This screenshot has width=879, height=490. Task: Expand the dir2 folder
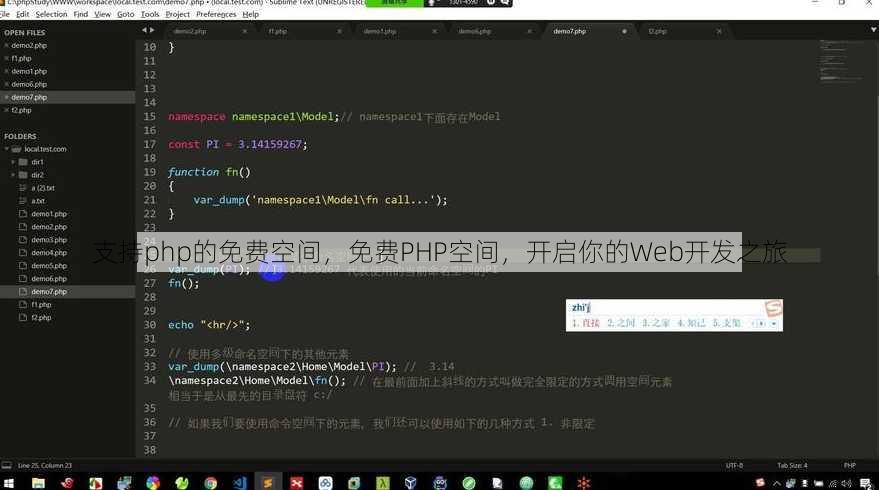13,175
